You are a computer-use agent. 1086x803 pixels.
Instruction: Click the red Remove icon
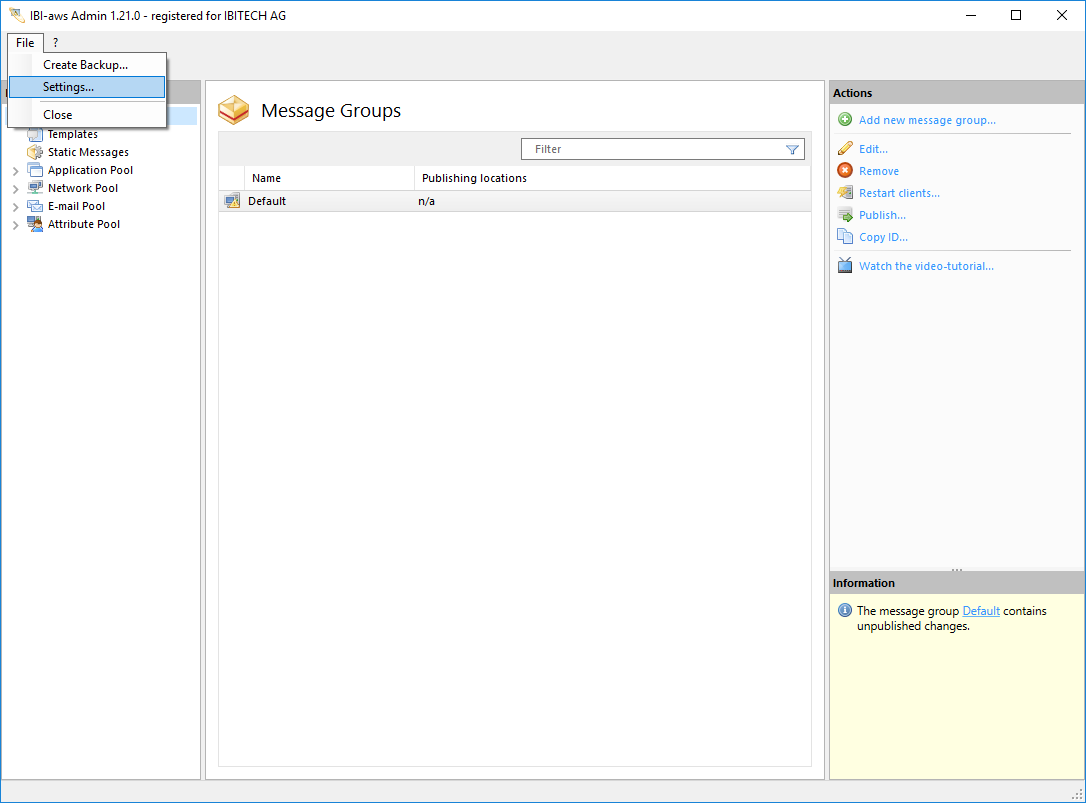[845, 171]
